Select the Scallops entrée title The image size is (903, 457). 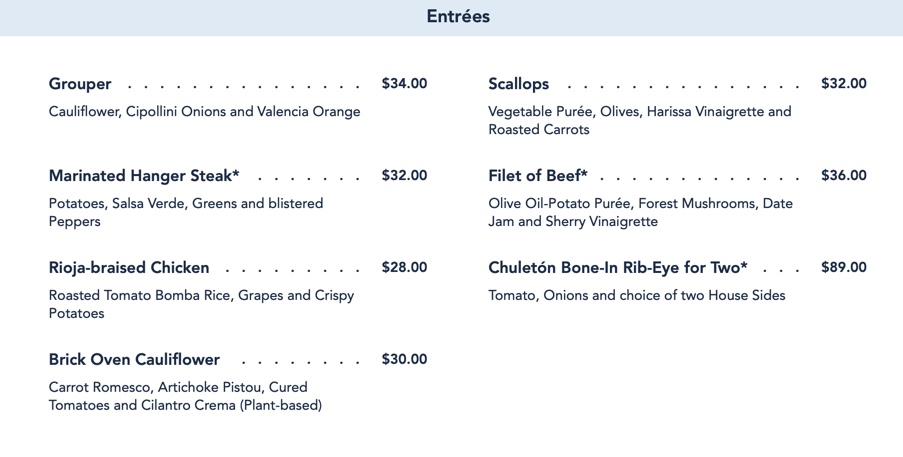tap(518, 84)
